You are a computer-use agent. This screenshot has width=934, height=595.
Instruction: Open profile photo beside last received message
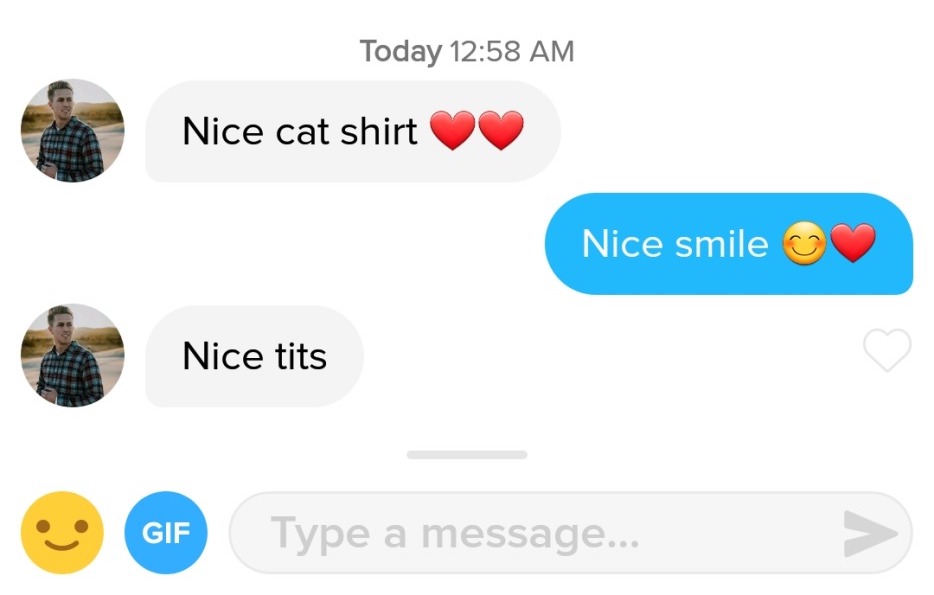(73, 356)
